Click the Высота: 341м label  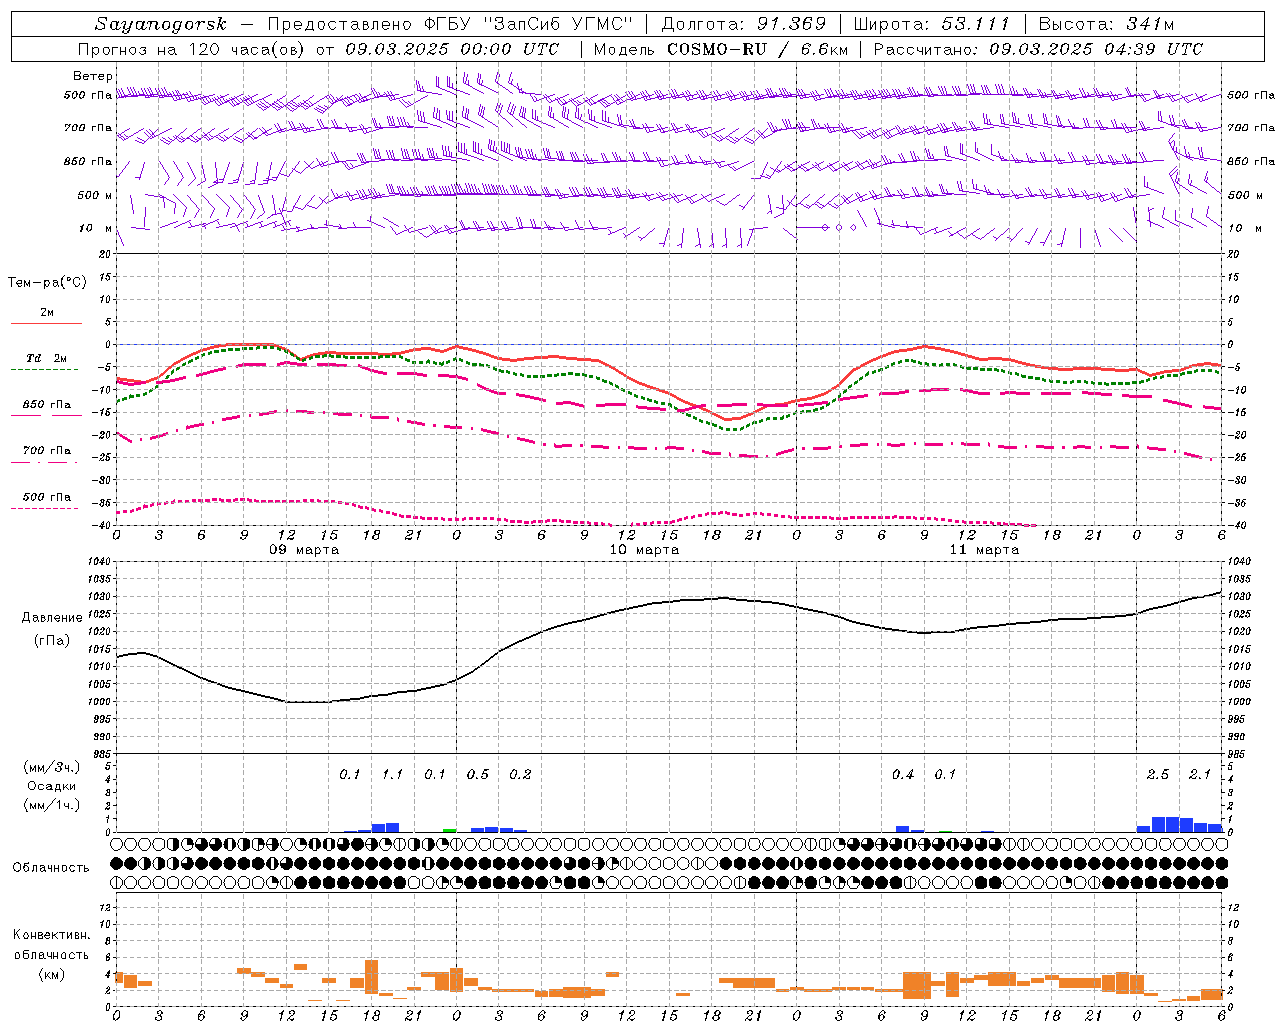click(1106, 24)
